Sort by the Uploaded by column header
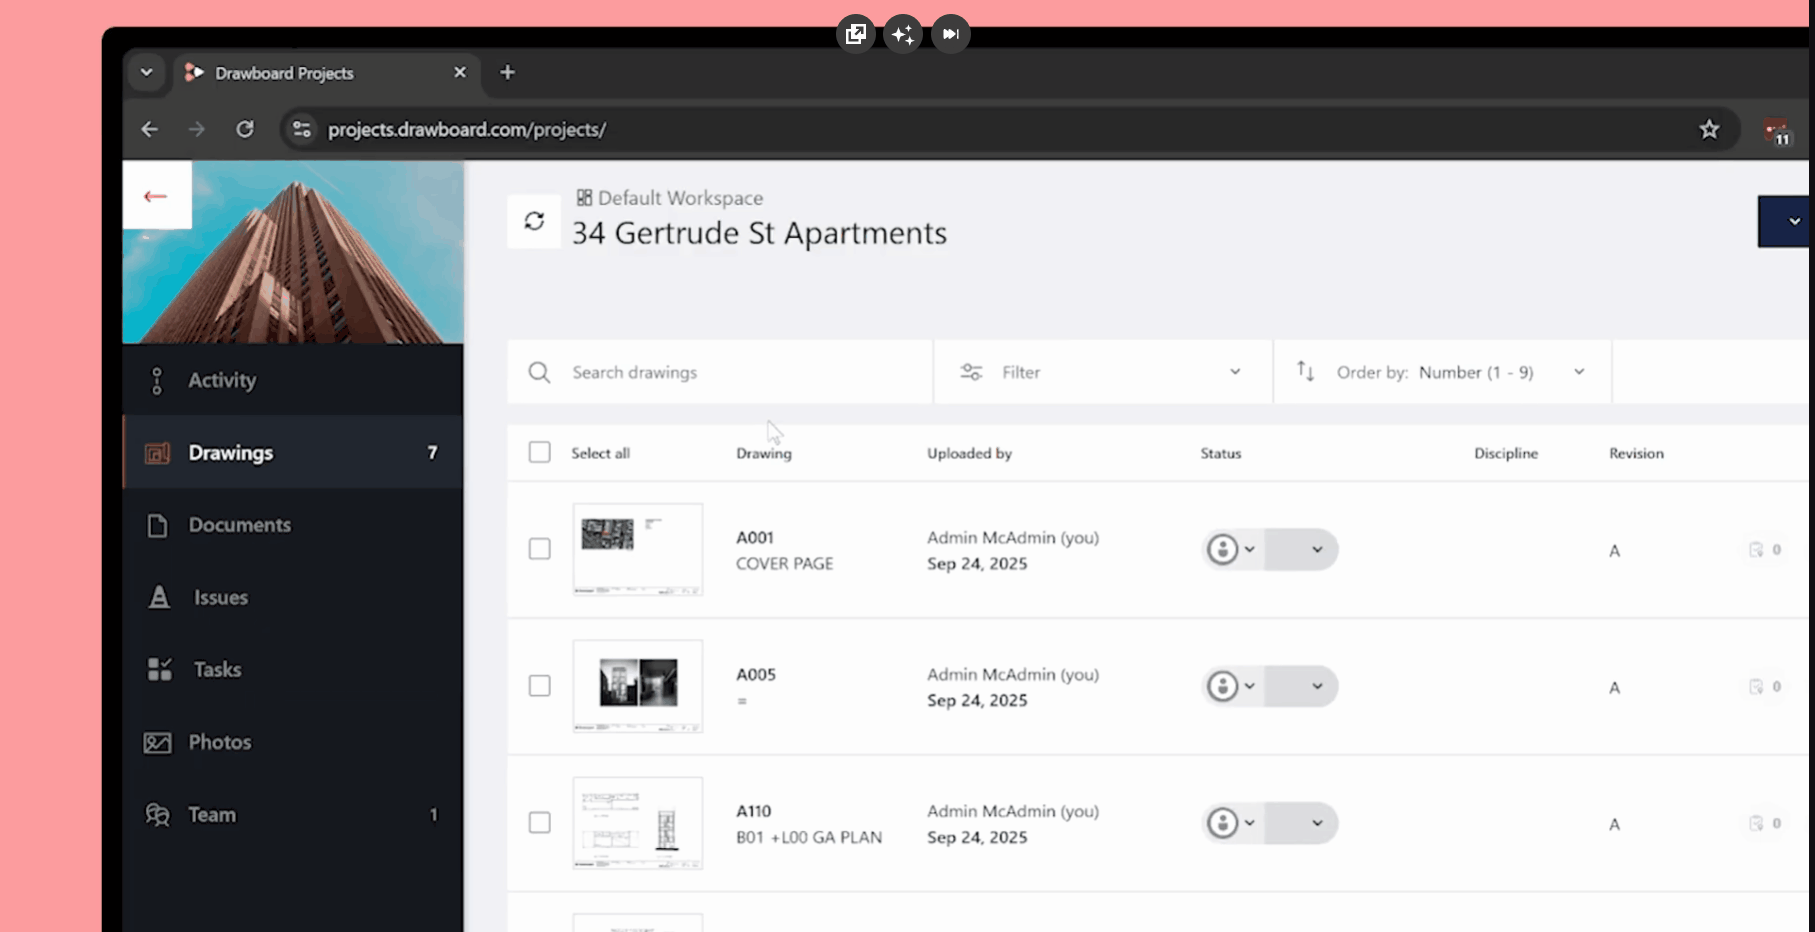 tap(969, 453)
